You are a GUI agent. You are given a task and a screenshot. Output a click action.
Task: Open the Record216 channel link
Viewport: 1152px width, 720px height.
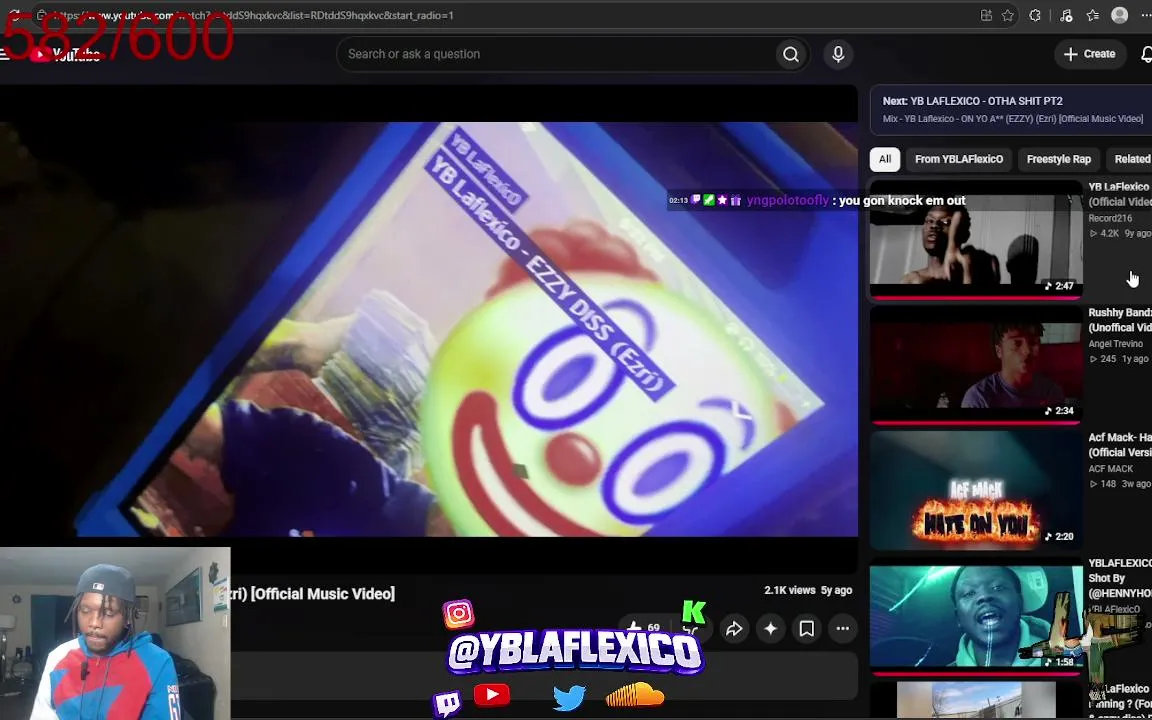[1110, 218]
